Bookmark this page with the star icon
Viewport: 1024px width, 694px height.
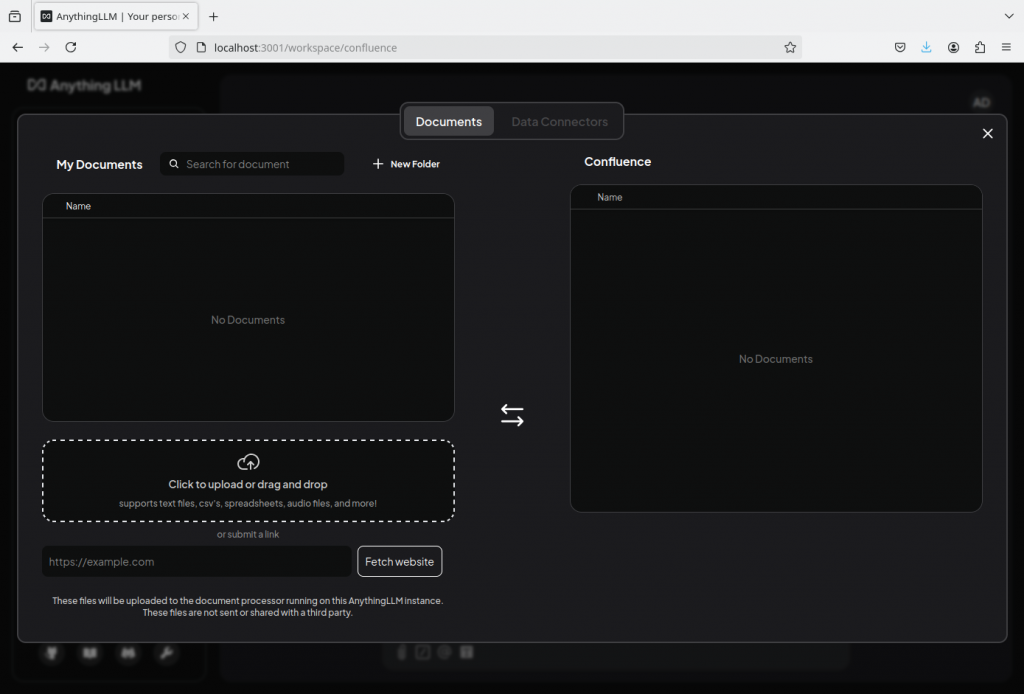(790, 47)
